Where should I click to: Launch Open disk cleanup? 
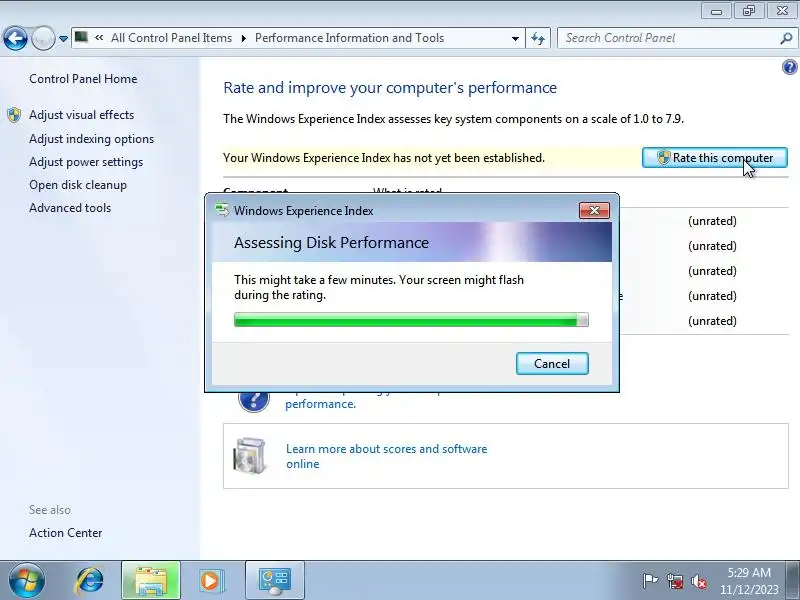(78, 185)
